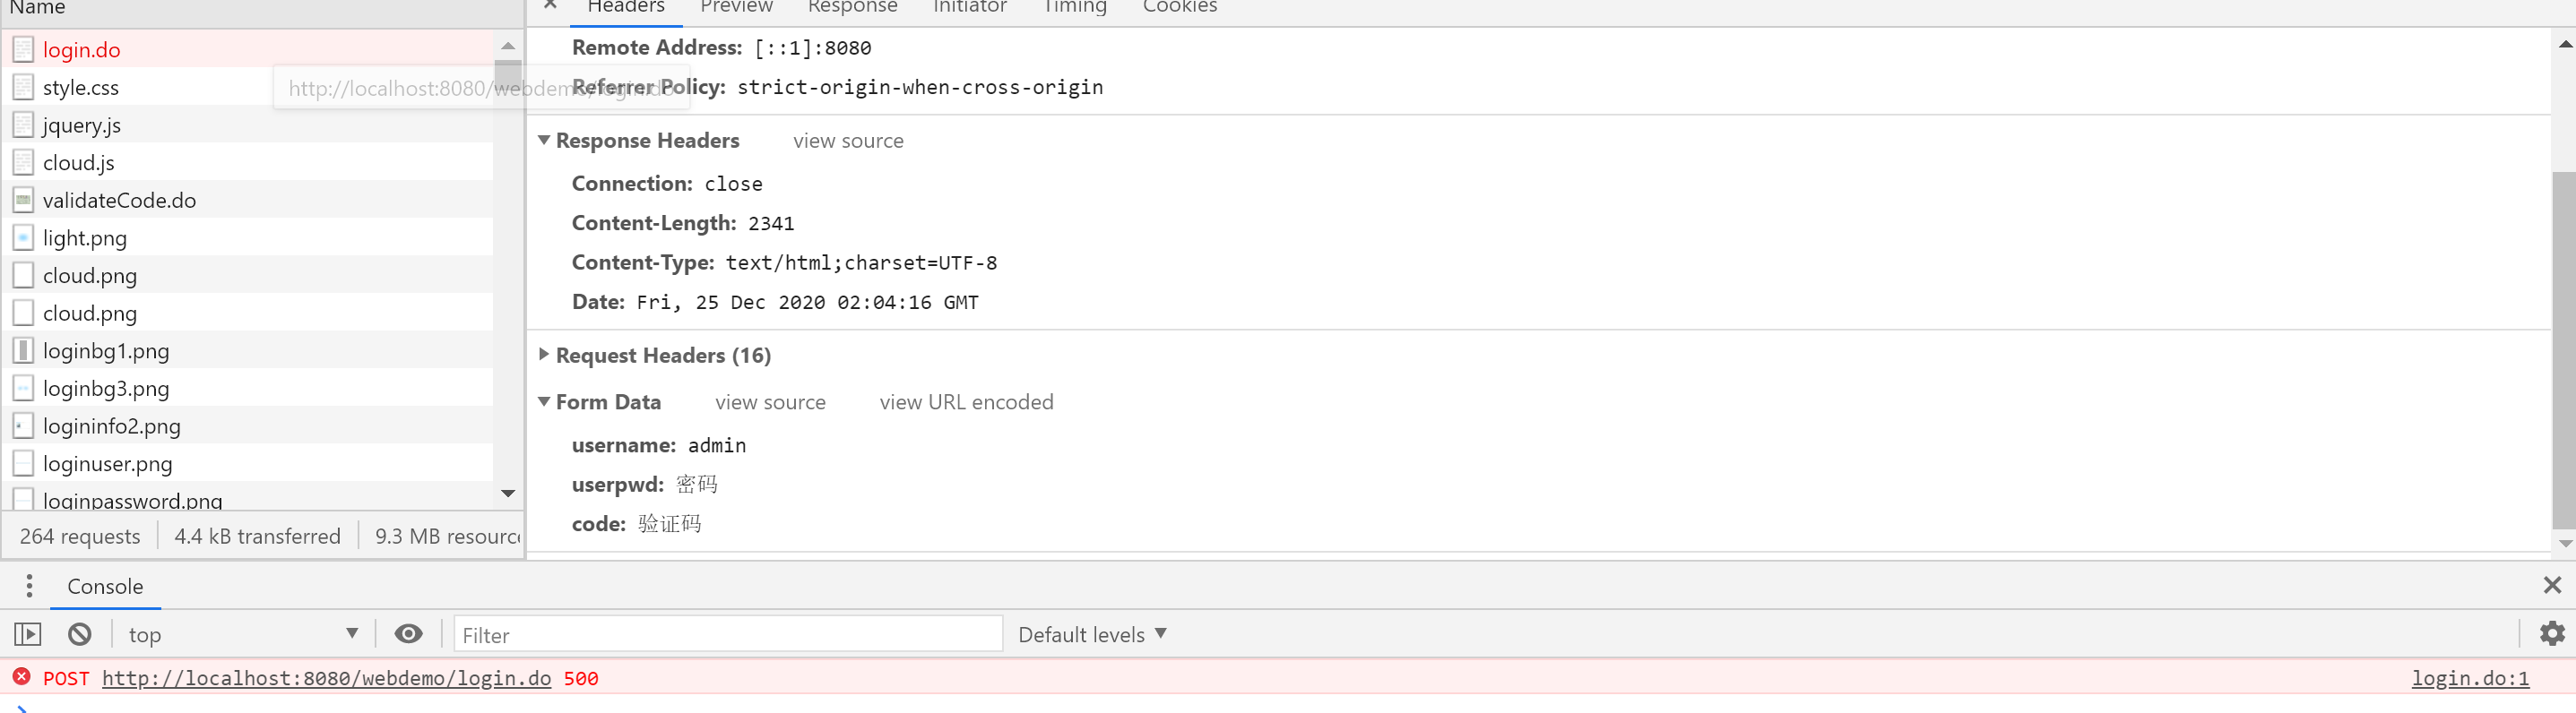
Task: Close the request details pane
Action: click(x=550, y=5)
